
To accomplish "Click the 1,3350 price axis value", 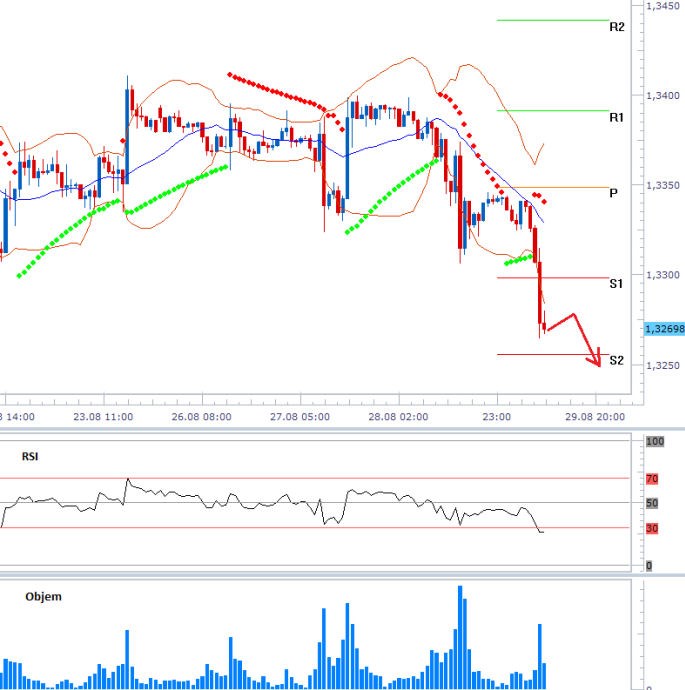I will pos(663,185).
